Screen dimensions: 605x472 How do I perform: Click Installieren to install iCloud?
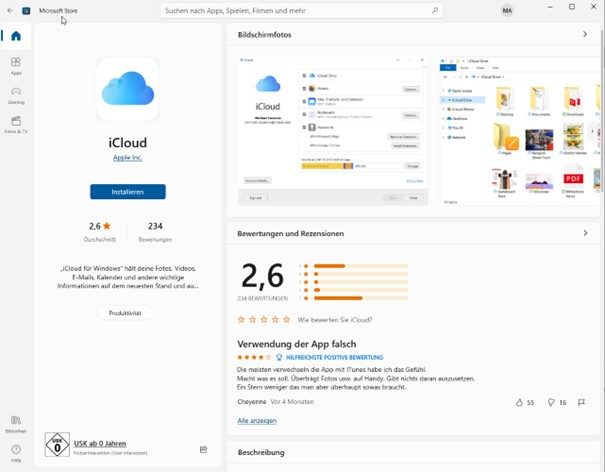128,192
